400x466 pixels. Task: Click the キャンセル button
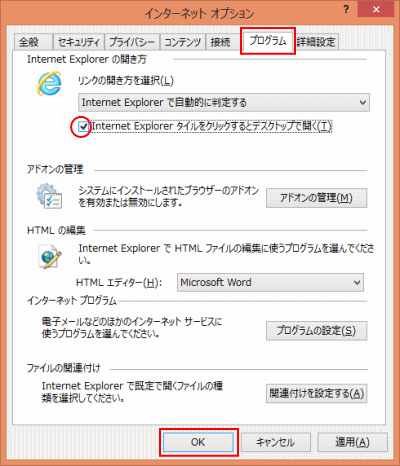click(x=276, y=442)
